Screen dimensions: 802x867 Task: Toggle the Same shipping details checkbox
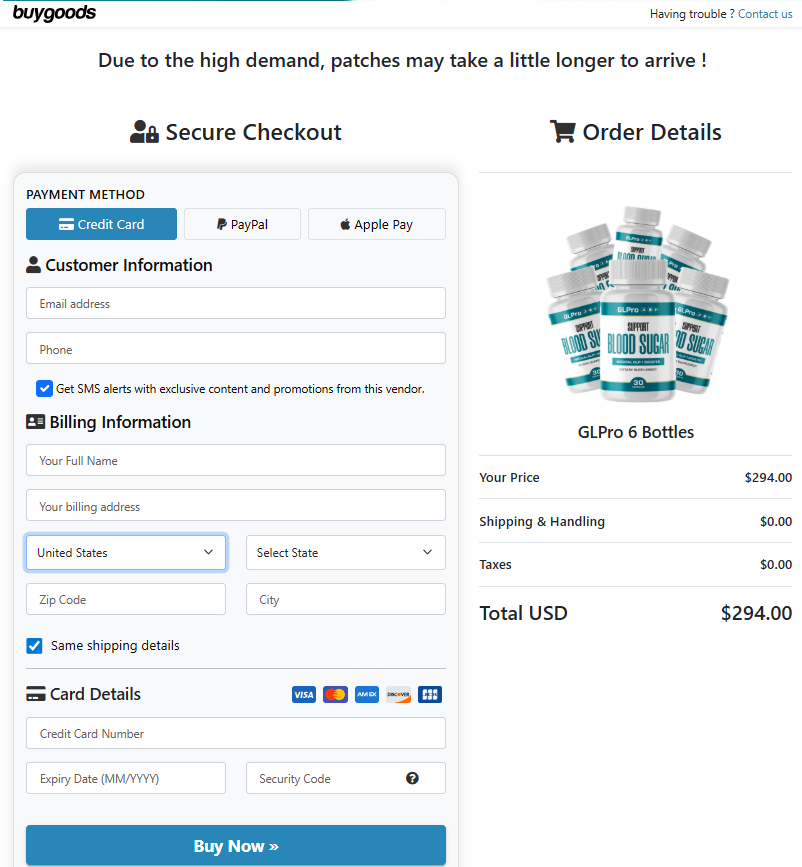35,646
